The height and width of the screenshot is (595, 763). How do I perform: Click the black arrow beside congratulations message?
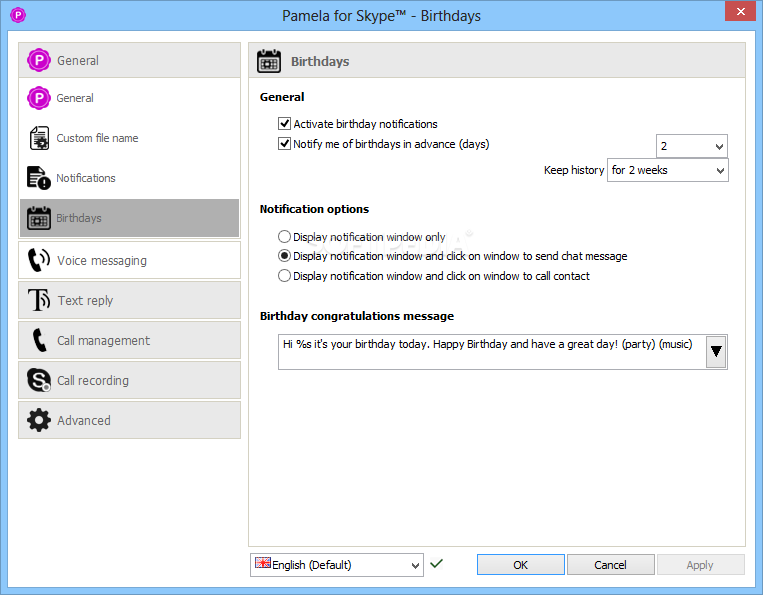pyautogui.click(x=716, y=351)
